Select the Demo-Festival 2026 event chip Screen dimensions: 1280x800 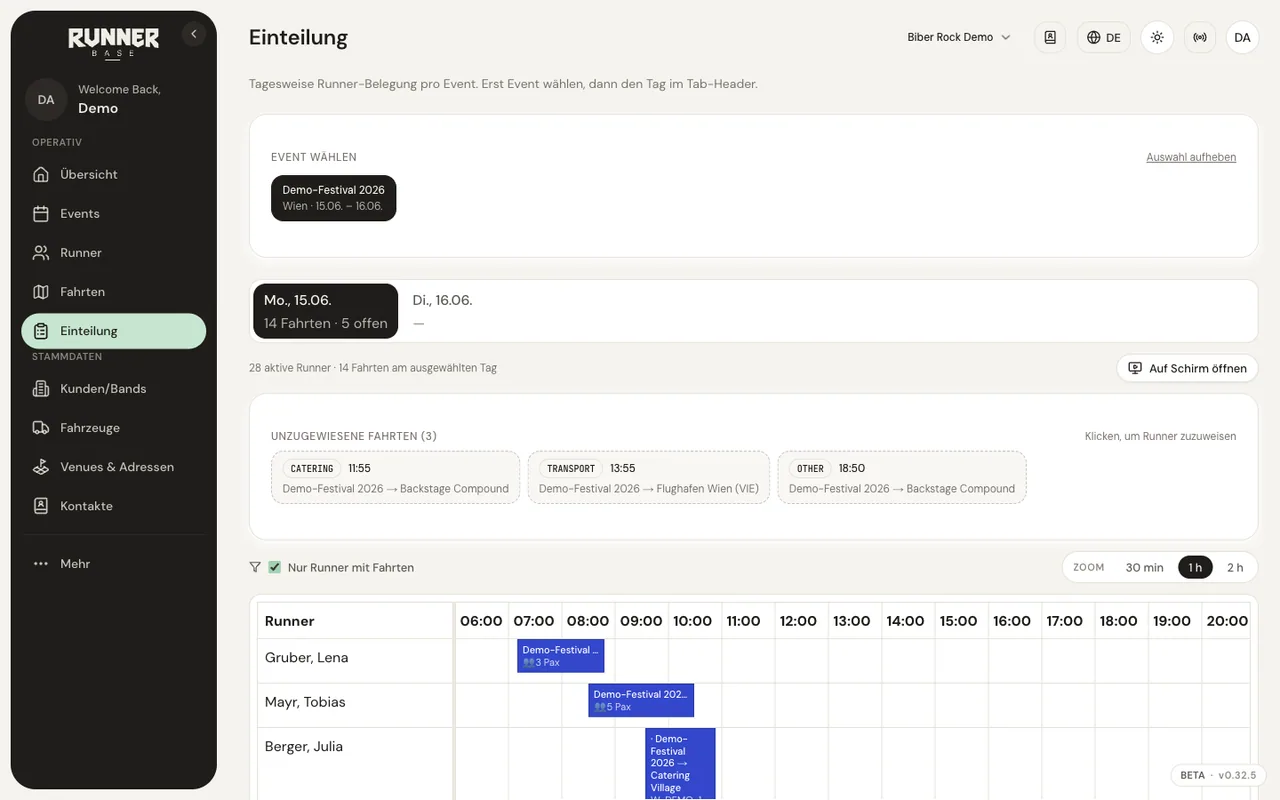tap(333, 198)
